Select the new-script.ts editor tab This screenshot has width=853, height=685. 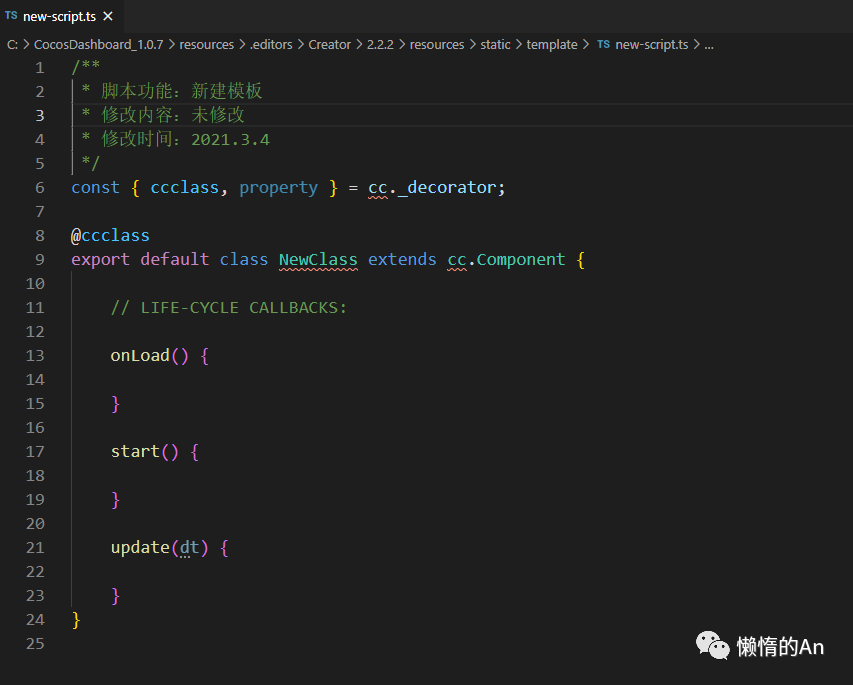pyautogui.click(x=59, y=17)
